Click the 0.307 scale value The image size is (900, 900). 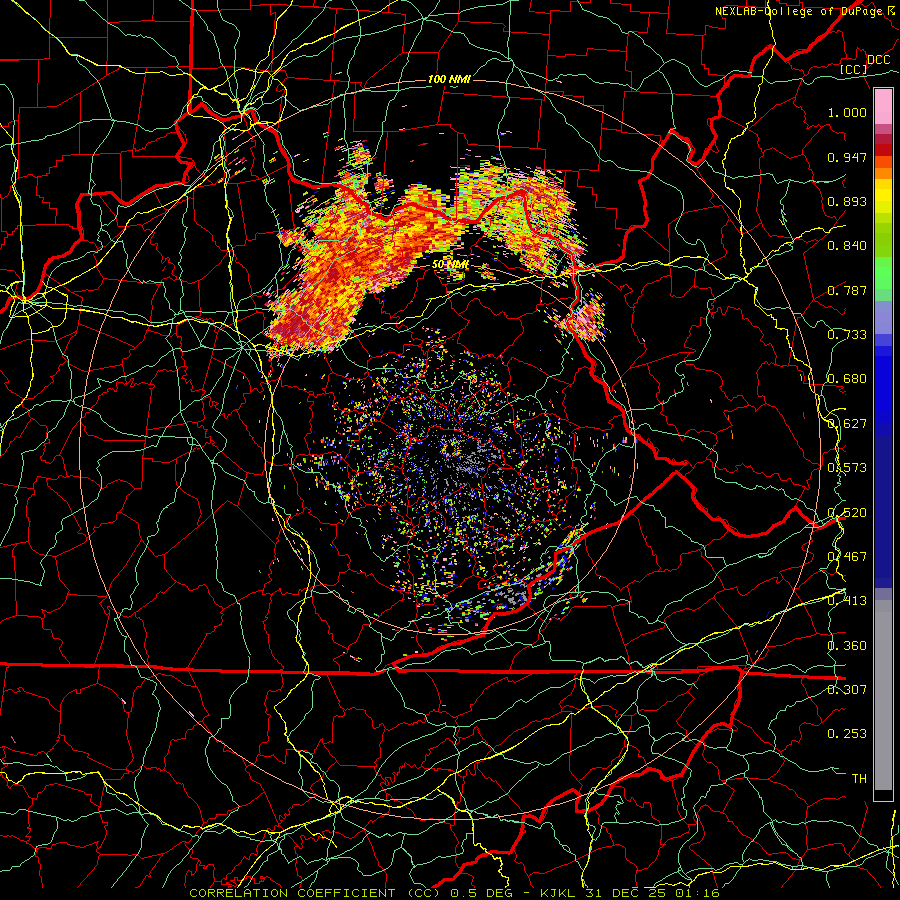[847, 689]
